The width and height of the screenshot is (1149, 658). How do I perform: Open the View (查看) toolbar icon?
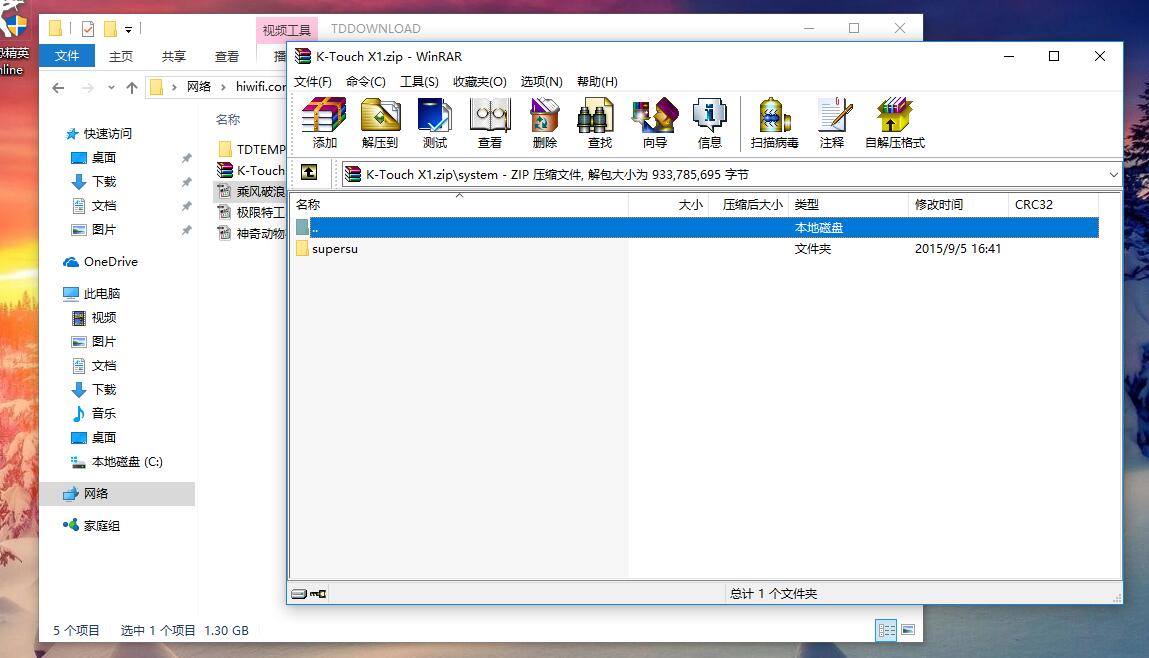(x=490, y=123)
